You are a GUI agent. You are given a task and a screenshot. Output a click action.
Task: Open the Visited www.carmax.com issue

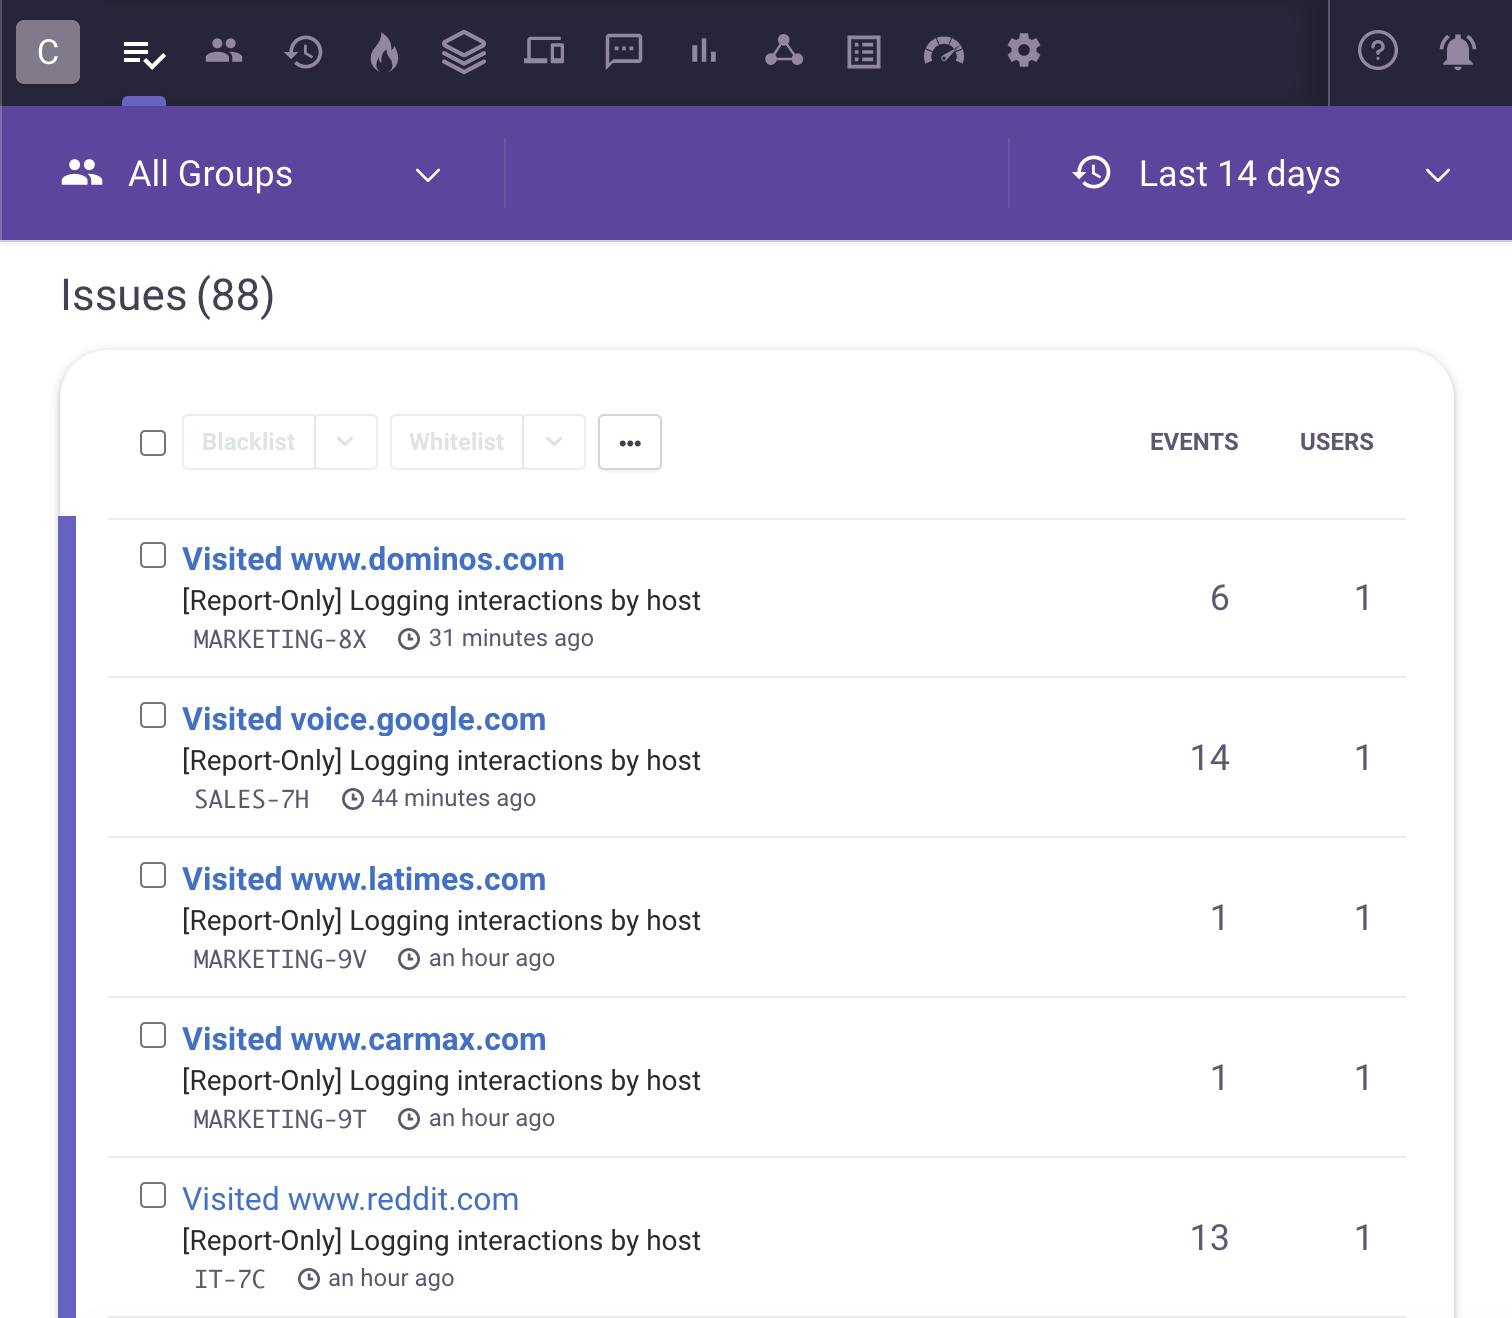[364, 1039]
